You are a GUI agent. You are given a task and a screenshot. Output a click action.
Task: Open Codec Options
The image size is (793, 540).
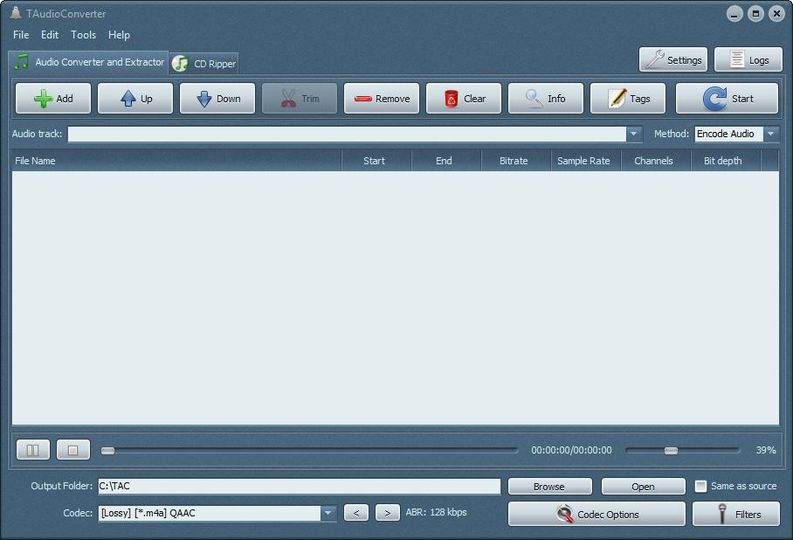[596, 514]
